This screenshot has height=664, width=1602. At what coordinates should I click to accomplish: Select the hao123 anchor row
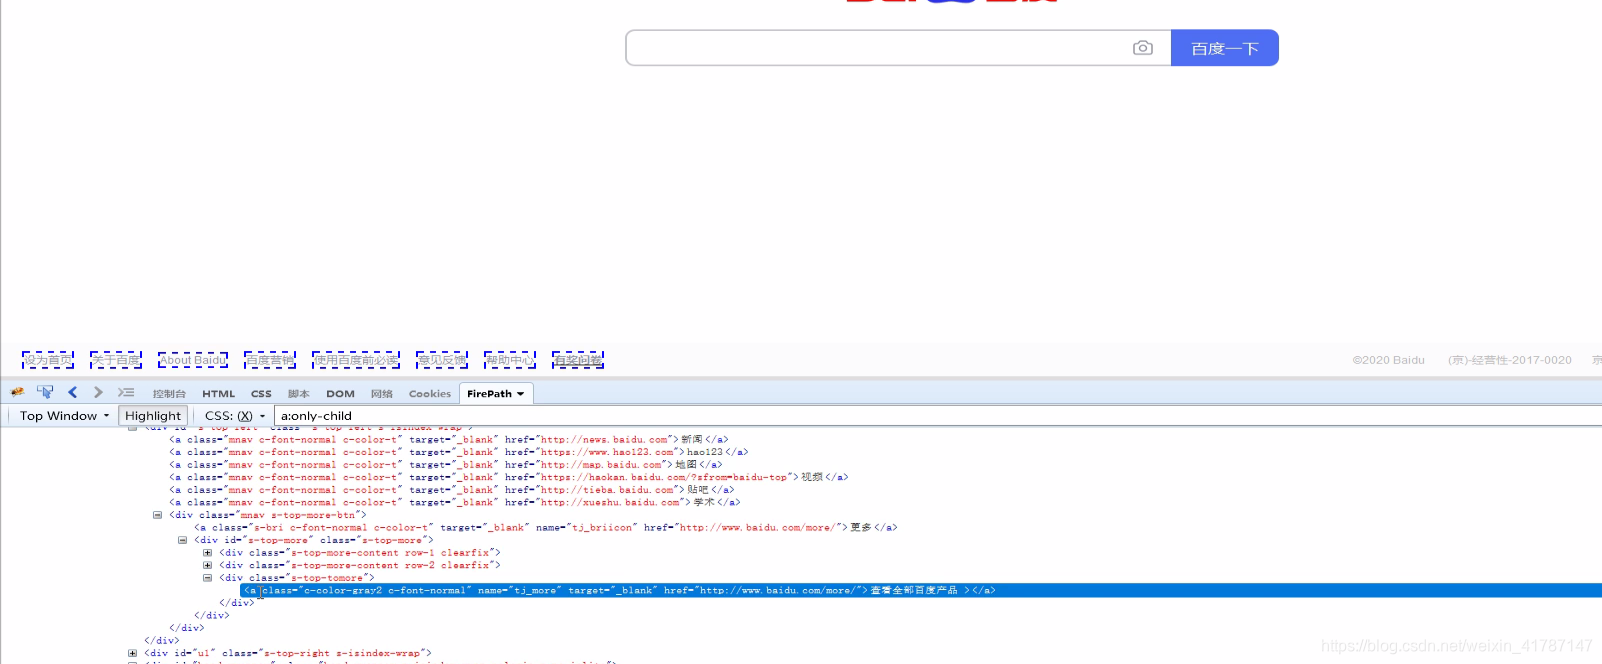click(x=458, y=452)
